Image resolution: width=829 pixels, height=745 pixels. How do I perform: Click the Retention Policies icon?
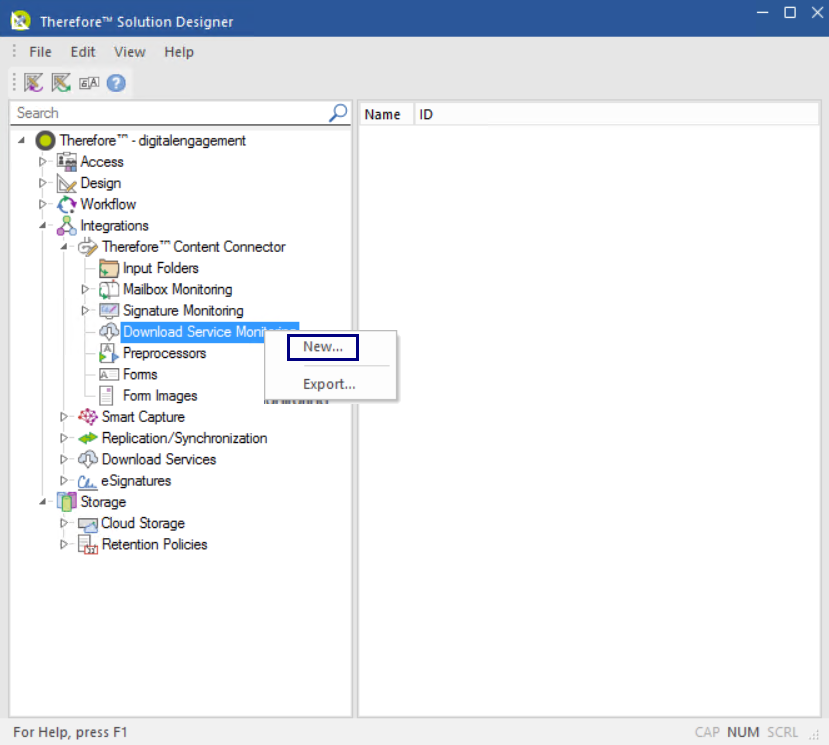[x=88, y=545]
